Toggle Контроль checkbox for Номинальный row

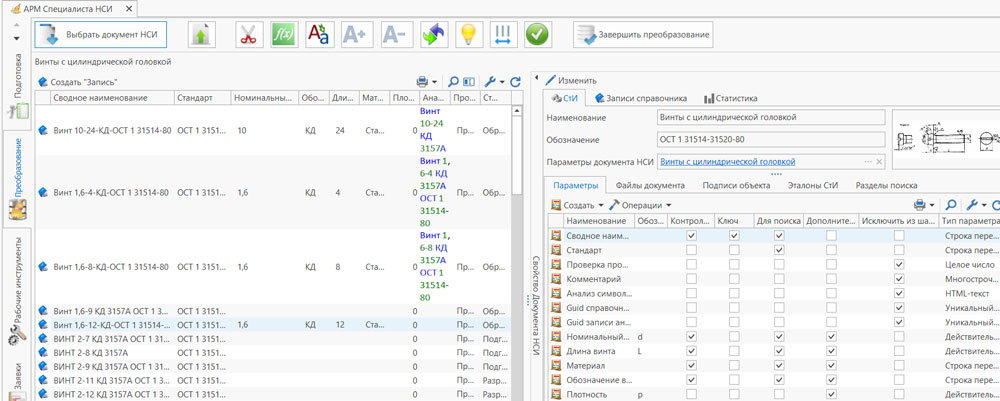691,336
